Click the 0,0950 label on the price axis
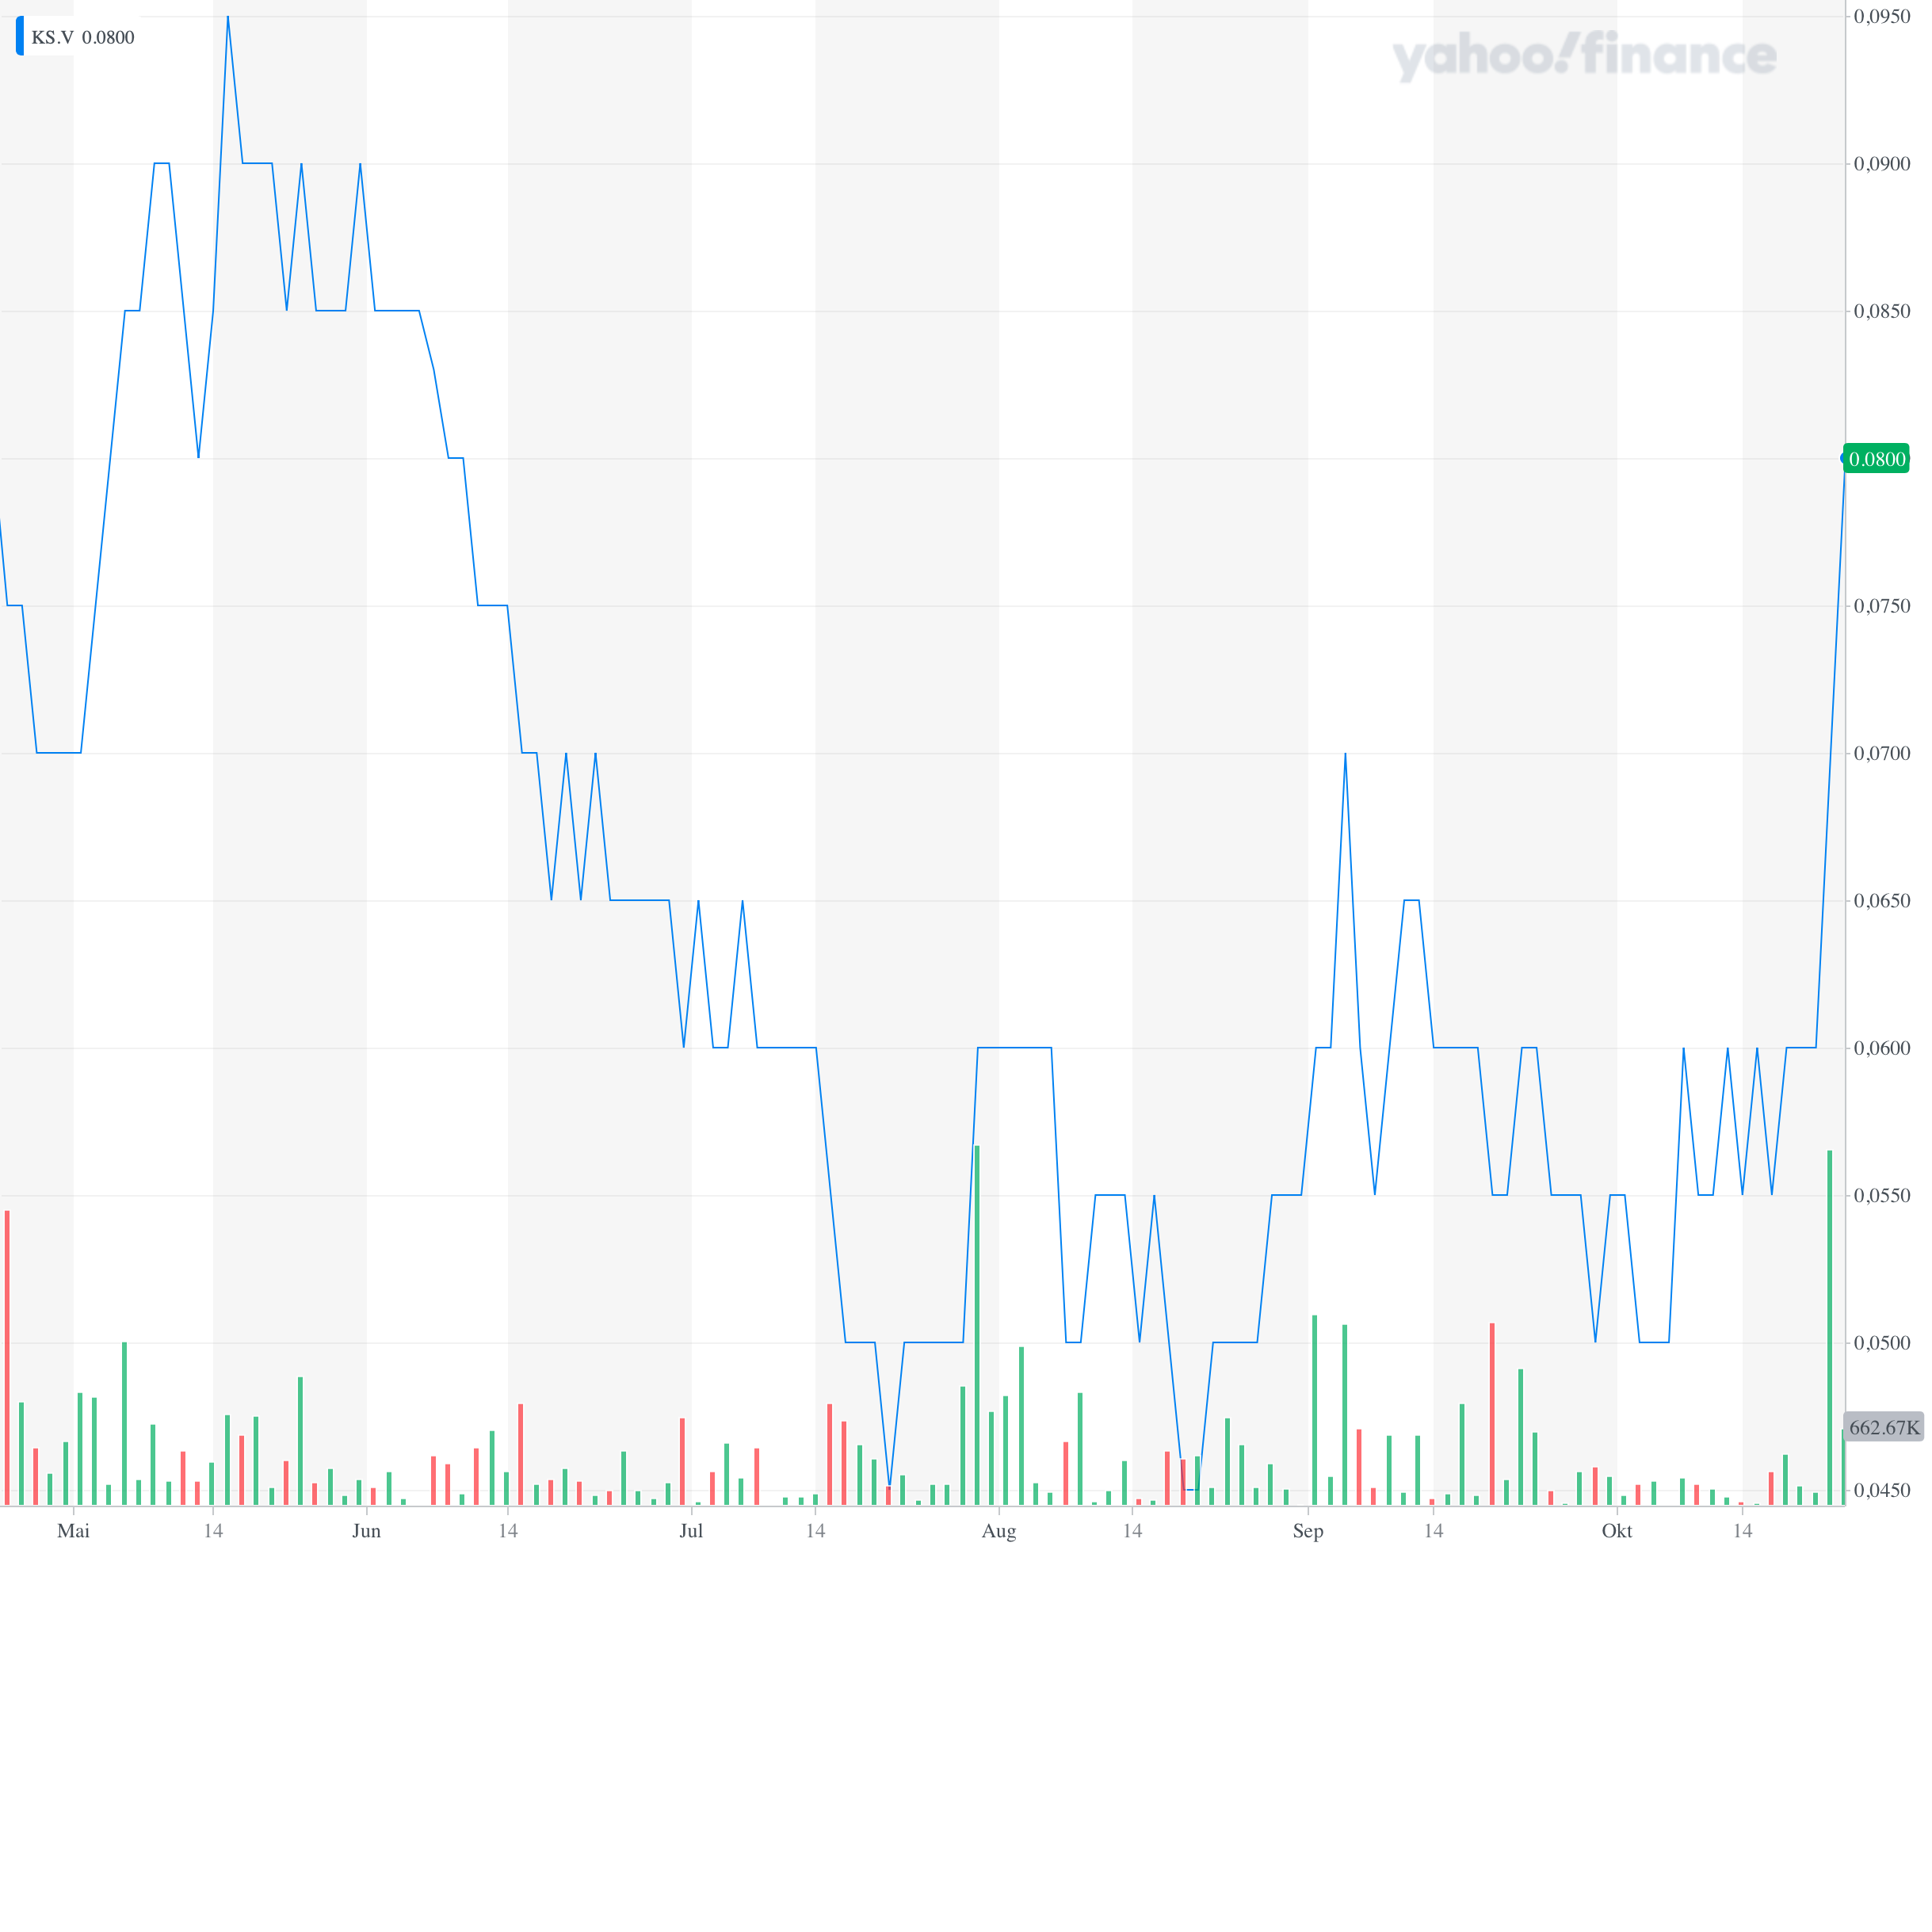Screen dimensions: 1932x1932 pos(1881,16)
